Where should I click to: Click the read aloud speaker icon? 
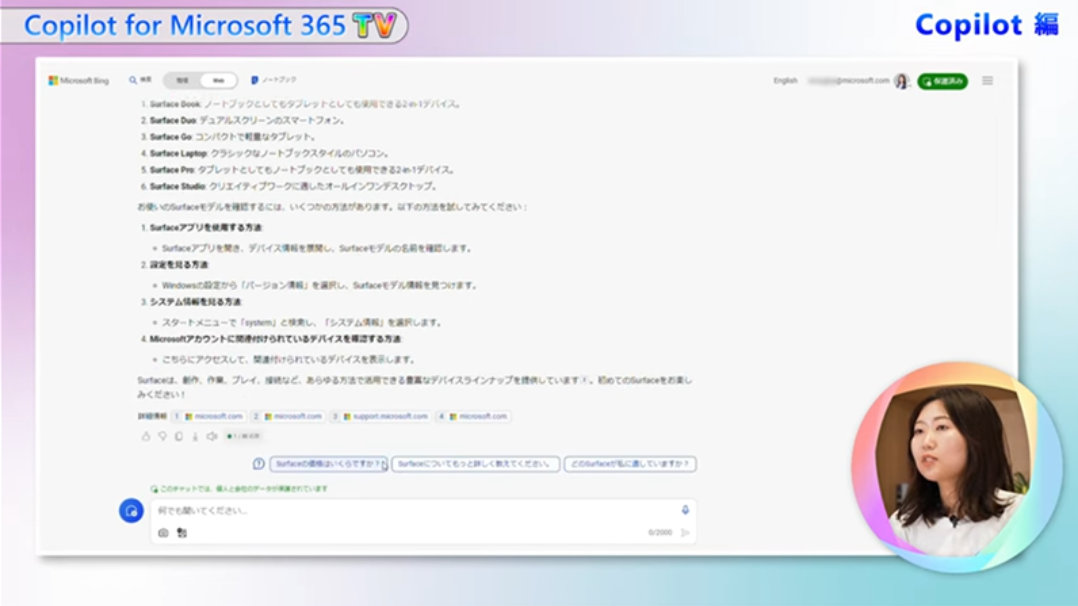211,436
